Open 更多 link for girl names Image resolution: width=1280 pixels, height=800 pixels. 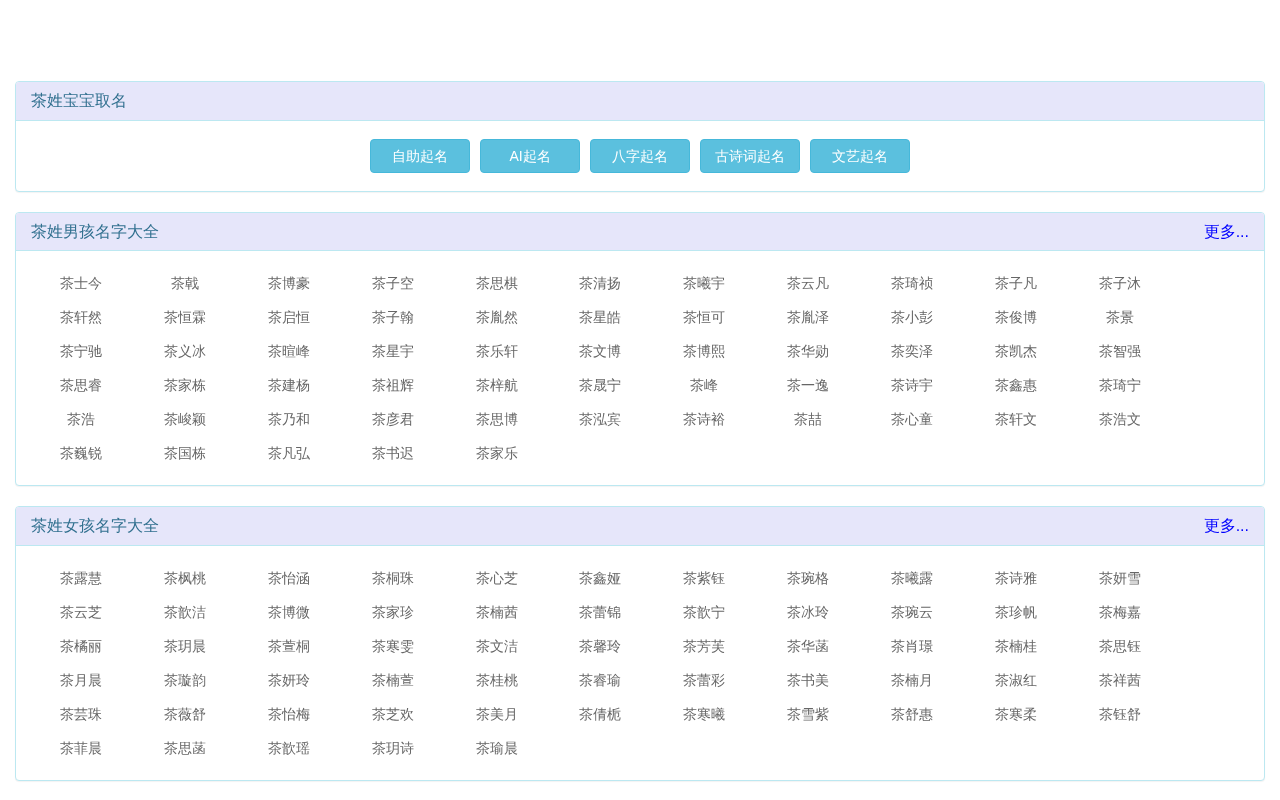(x=1226, y=526)
